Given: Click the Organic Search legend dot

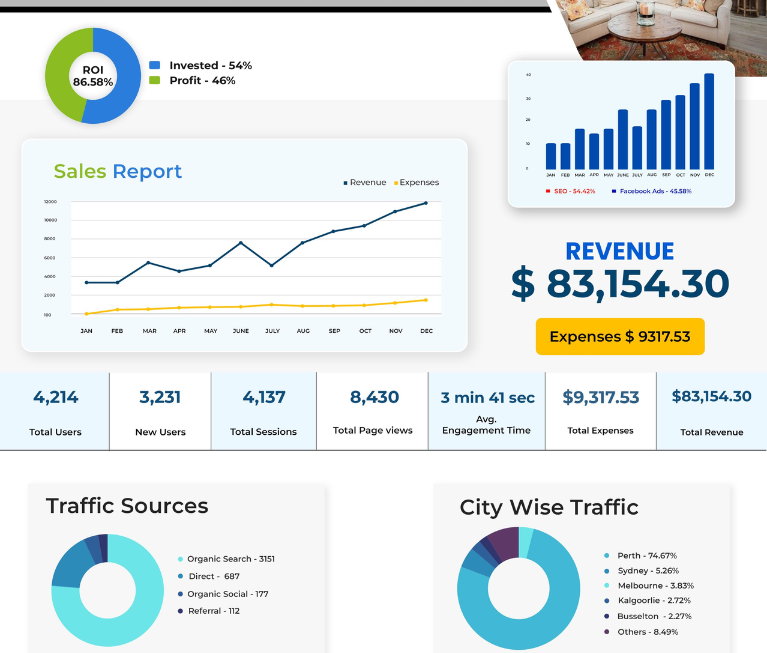Looking at the screenshot, I should [180, 559].
